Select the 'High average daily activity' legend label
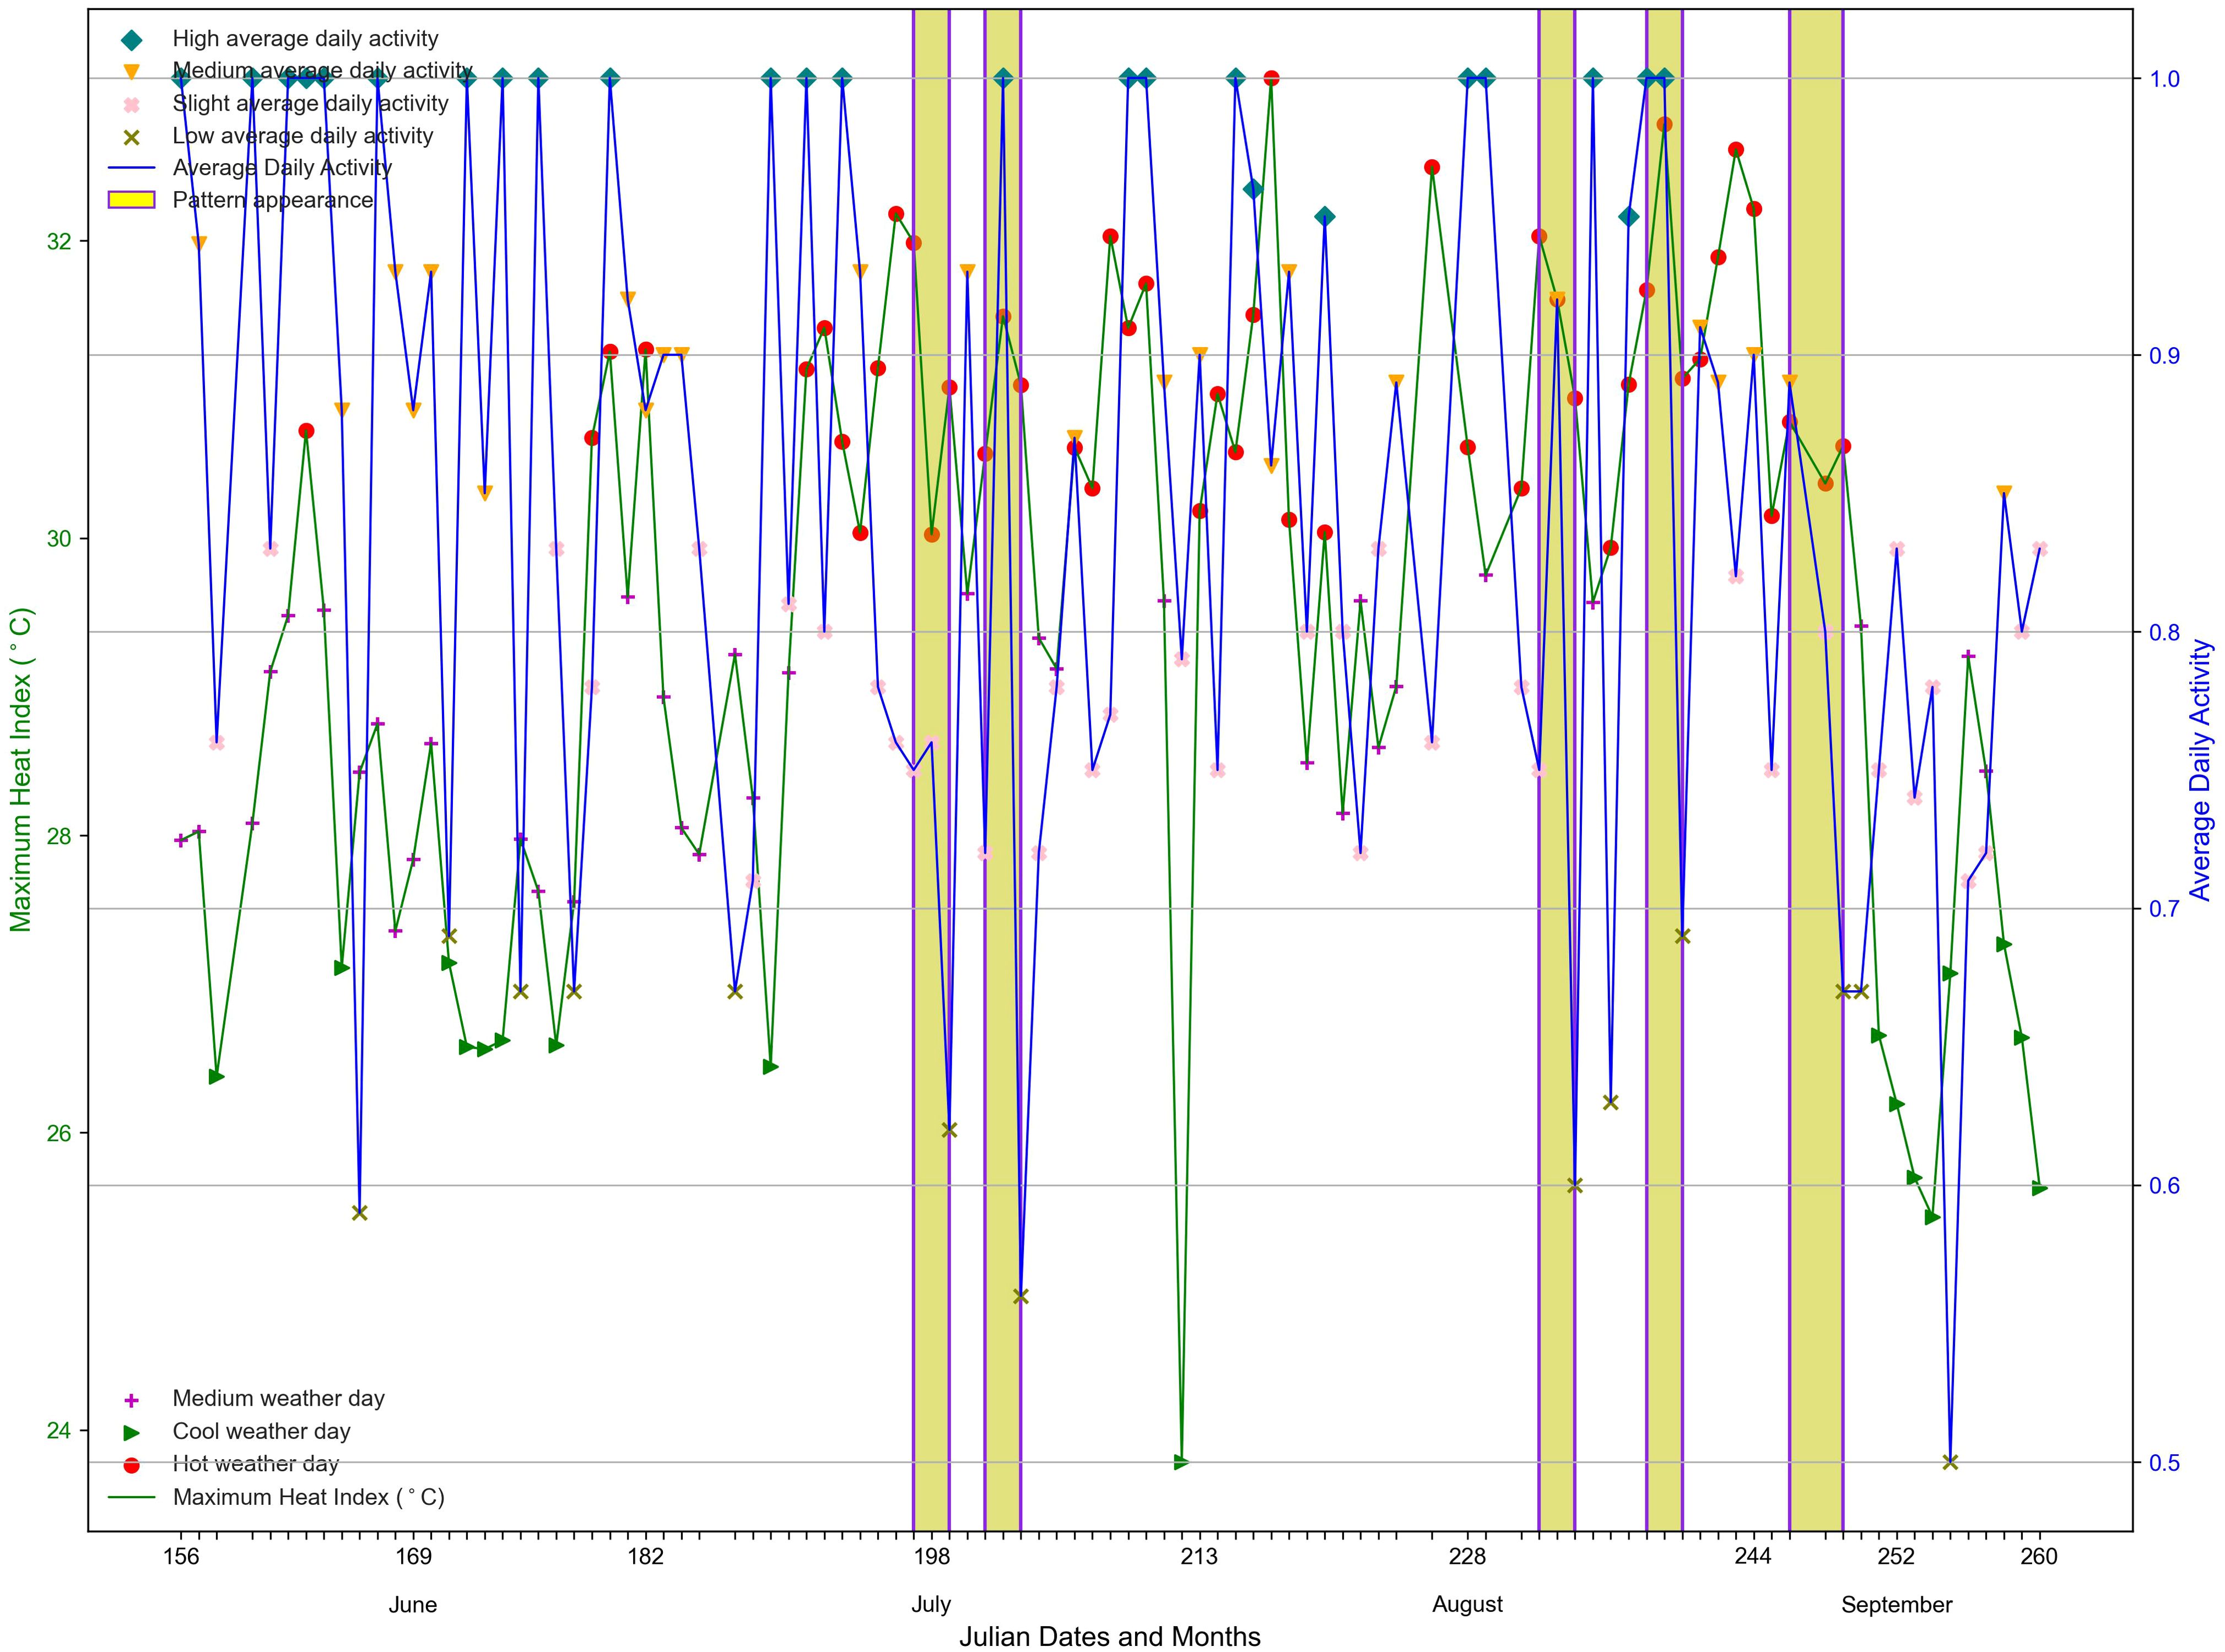The image size is (2225, 1652). (305, 39)
